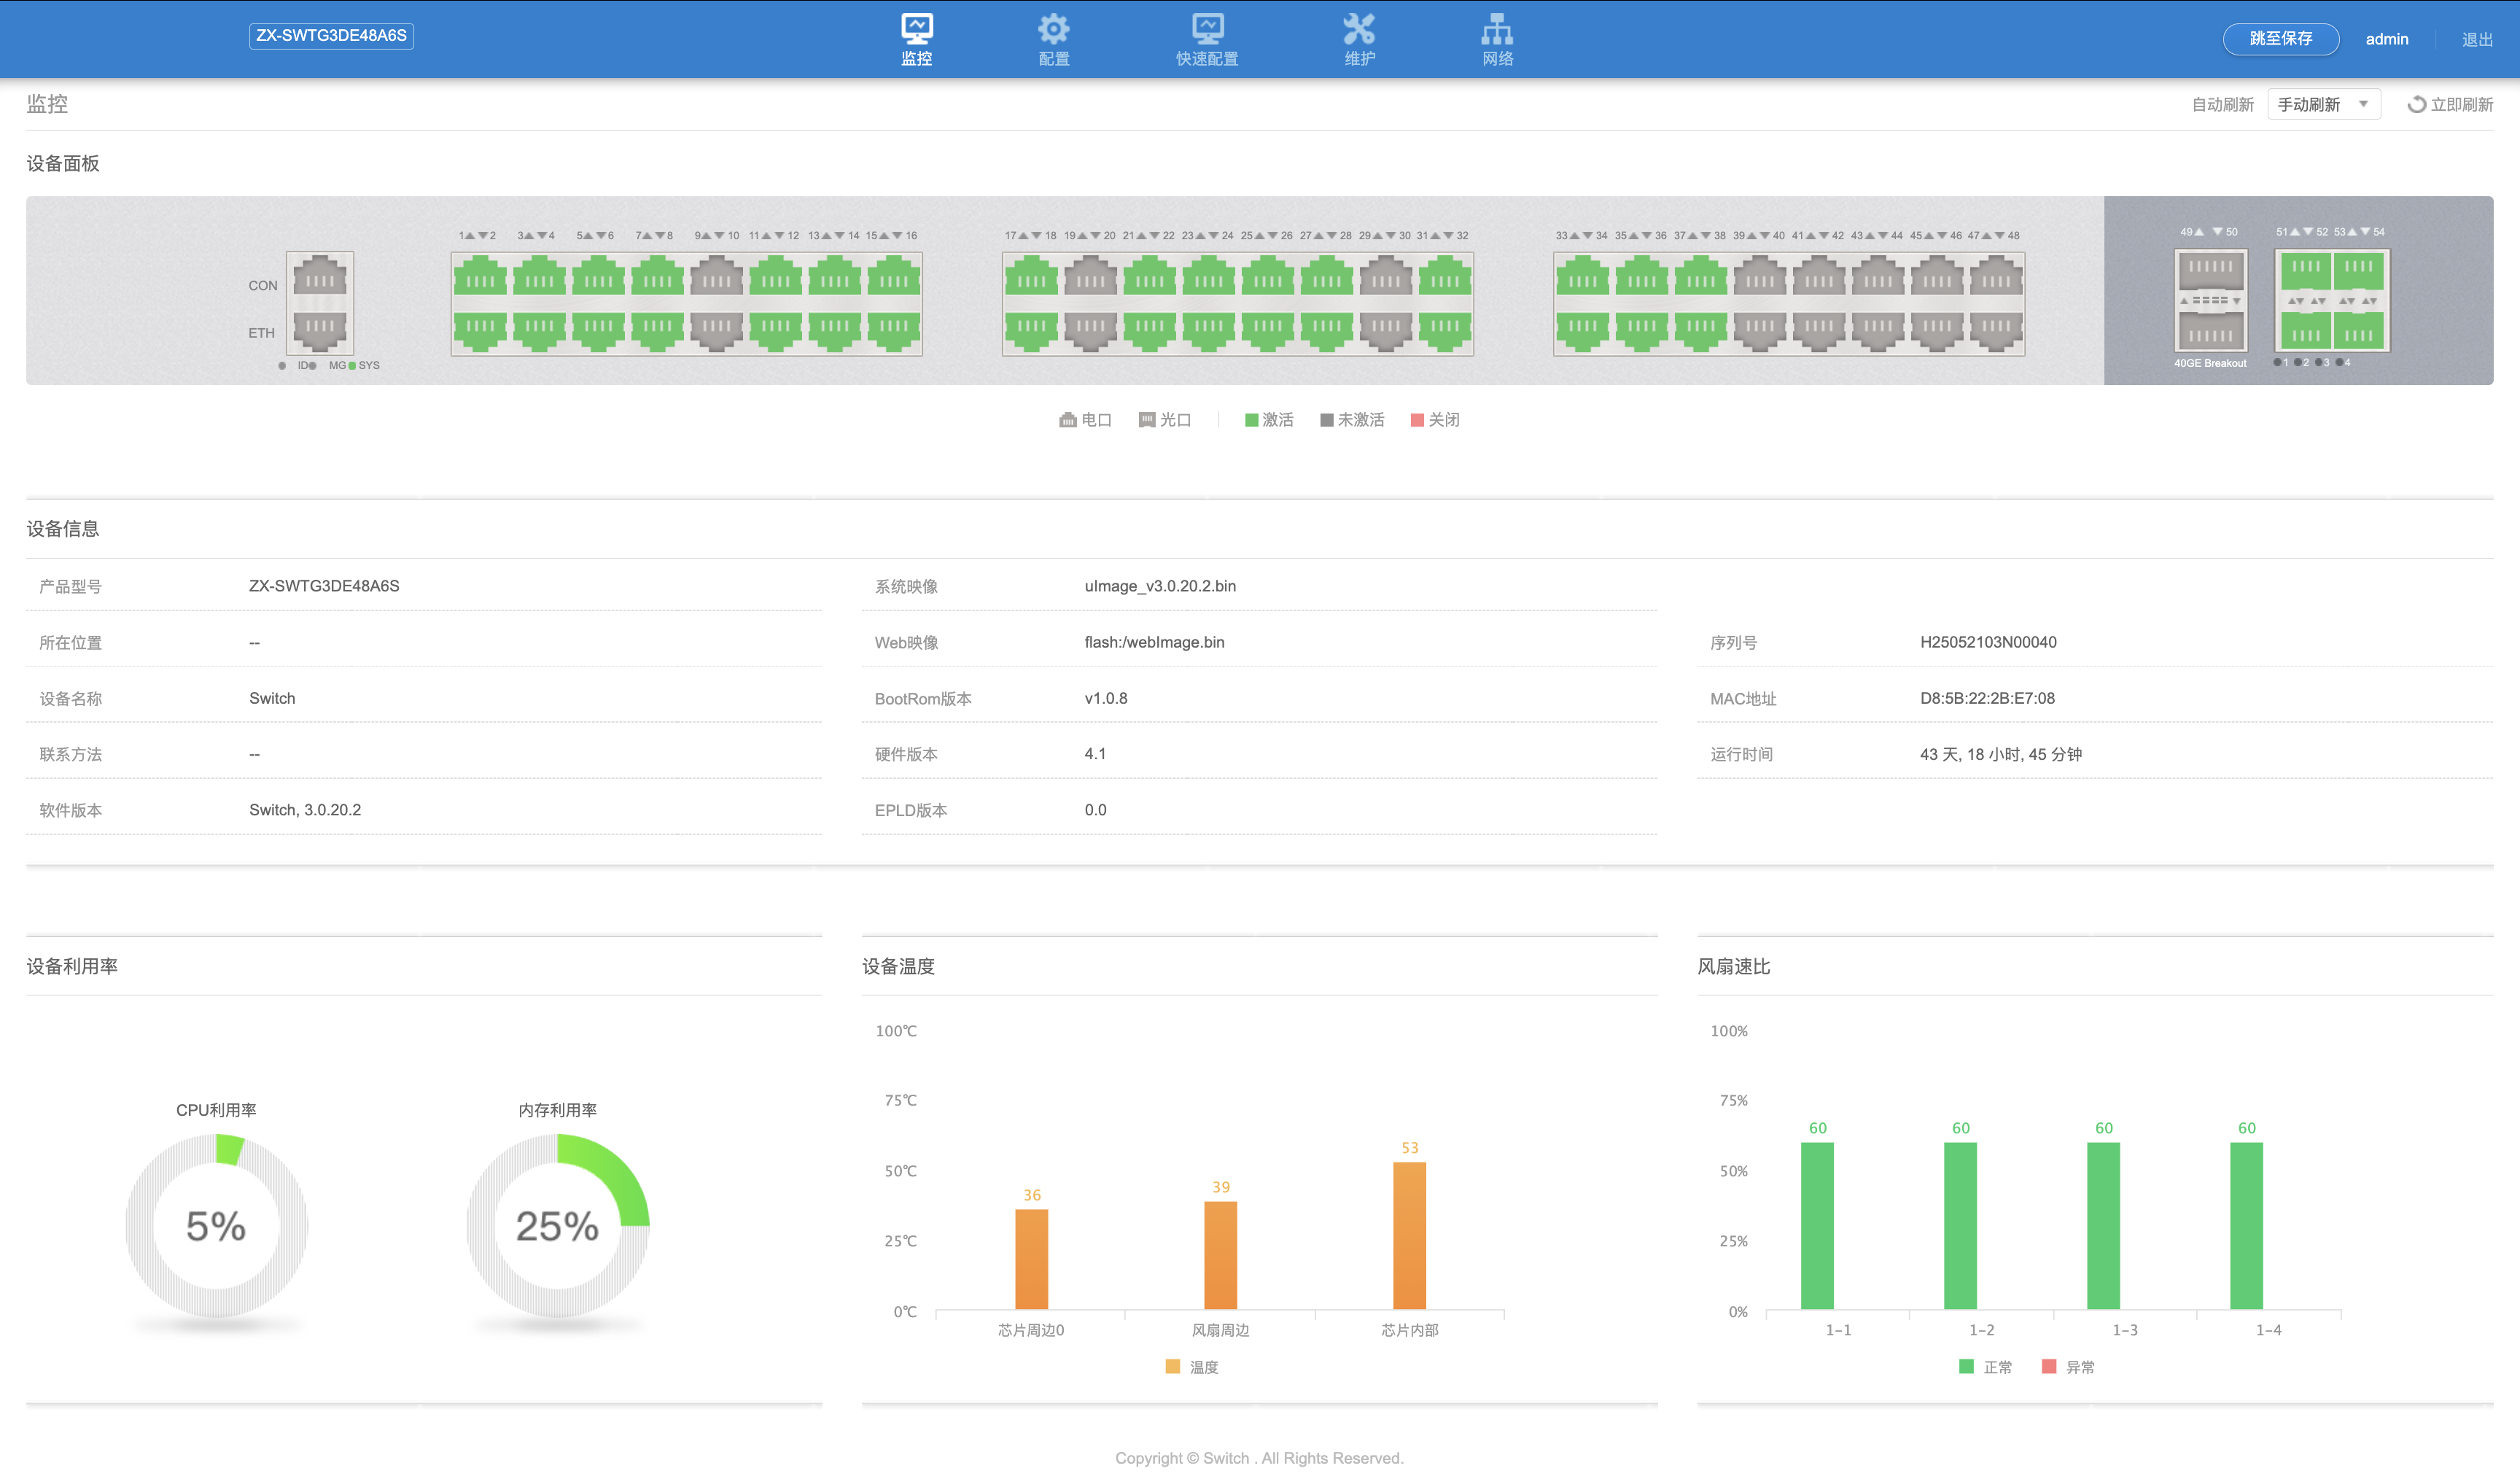Go to 快速配置 quick setup
2520x1479 pixels.
pos(1207,30)
